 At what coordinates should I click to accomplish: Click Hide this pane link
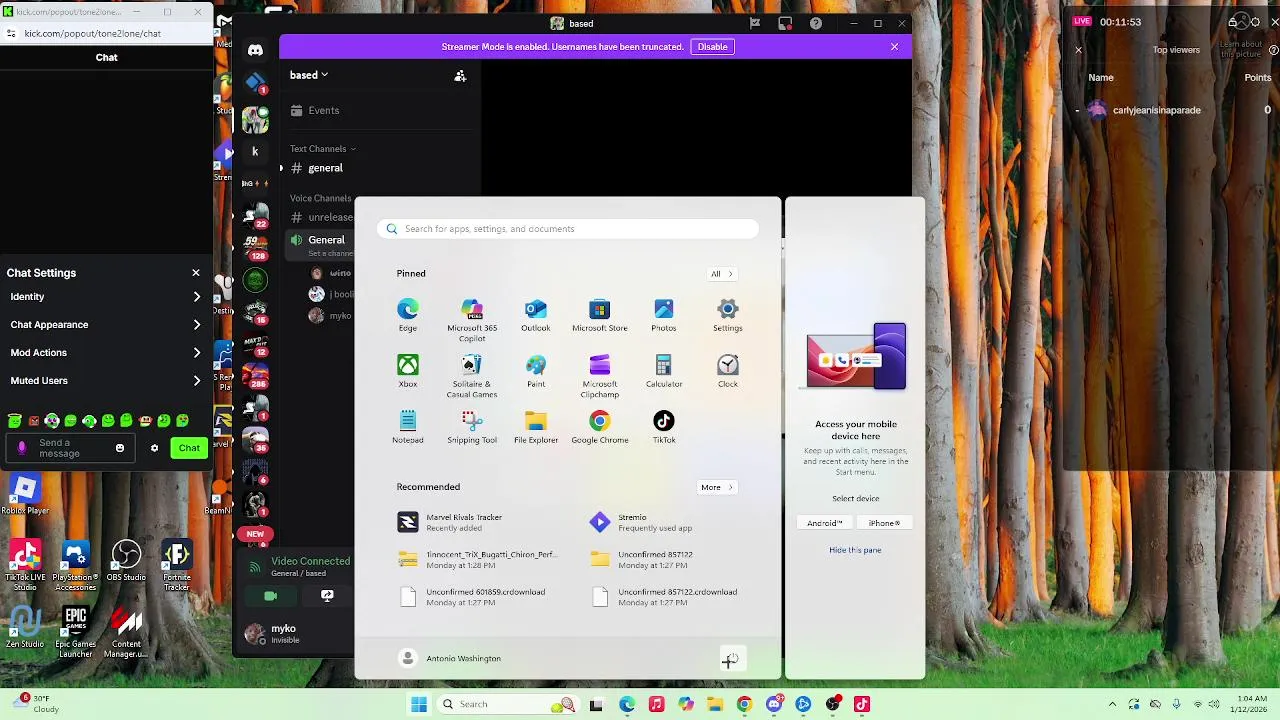[x=855, y=550]
